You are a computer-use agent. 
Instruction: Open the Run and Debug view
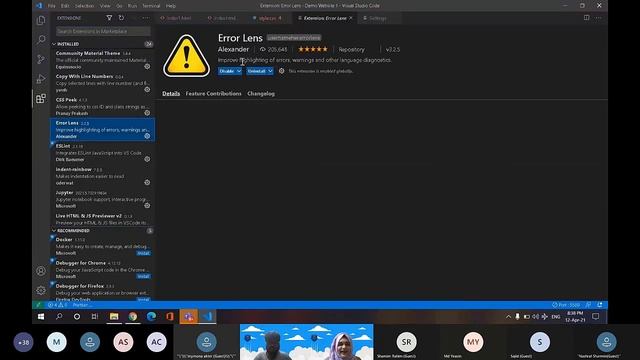point(41,79)
